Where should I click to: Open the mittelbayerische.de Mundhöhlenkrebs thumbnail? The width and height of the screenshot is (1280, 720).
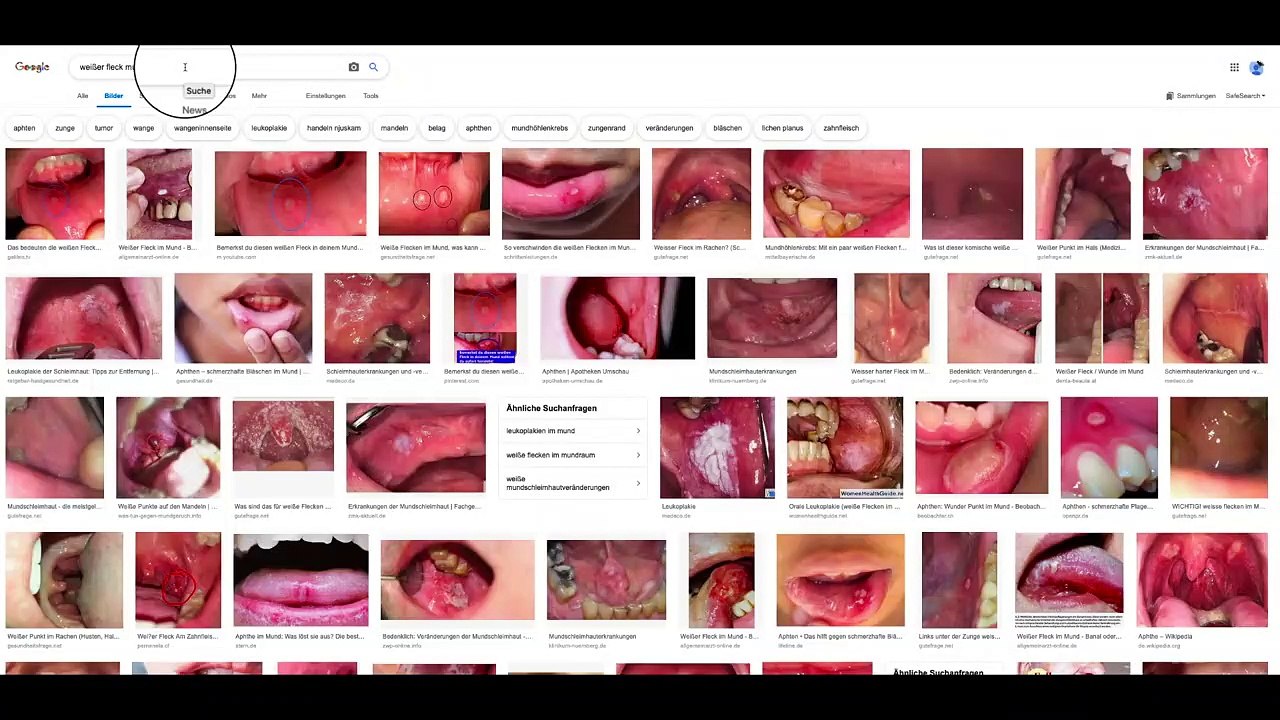(837, 194)
